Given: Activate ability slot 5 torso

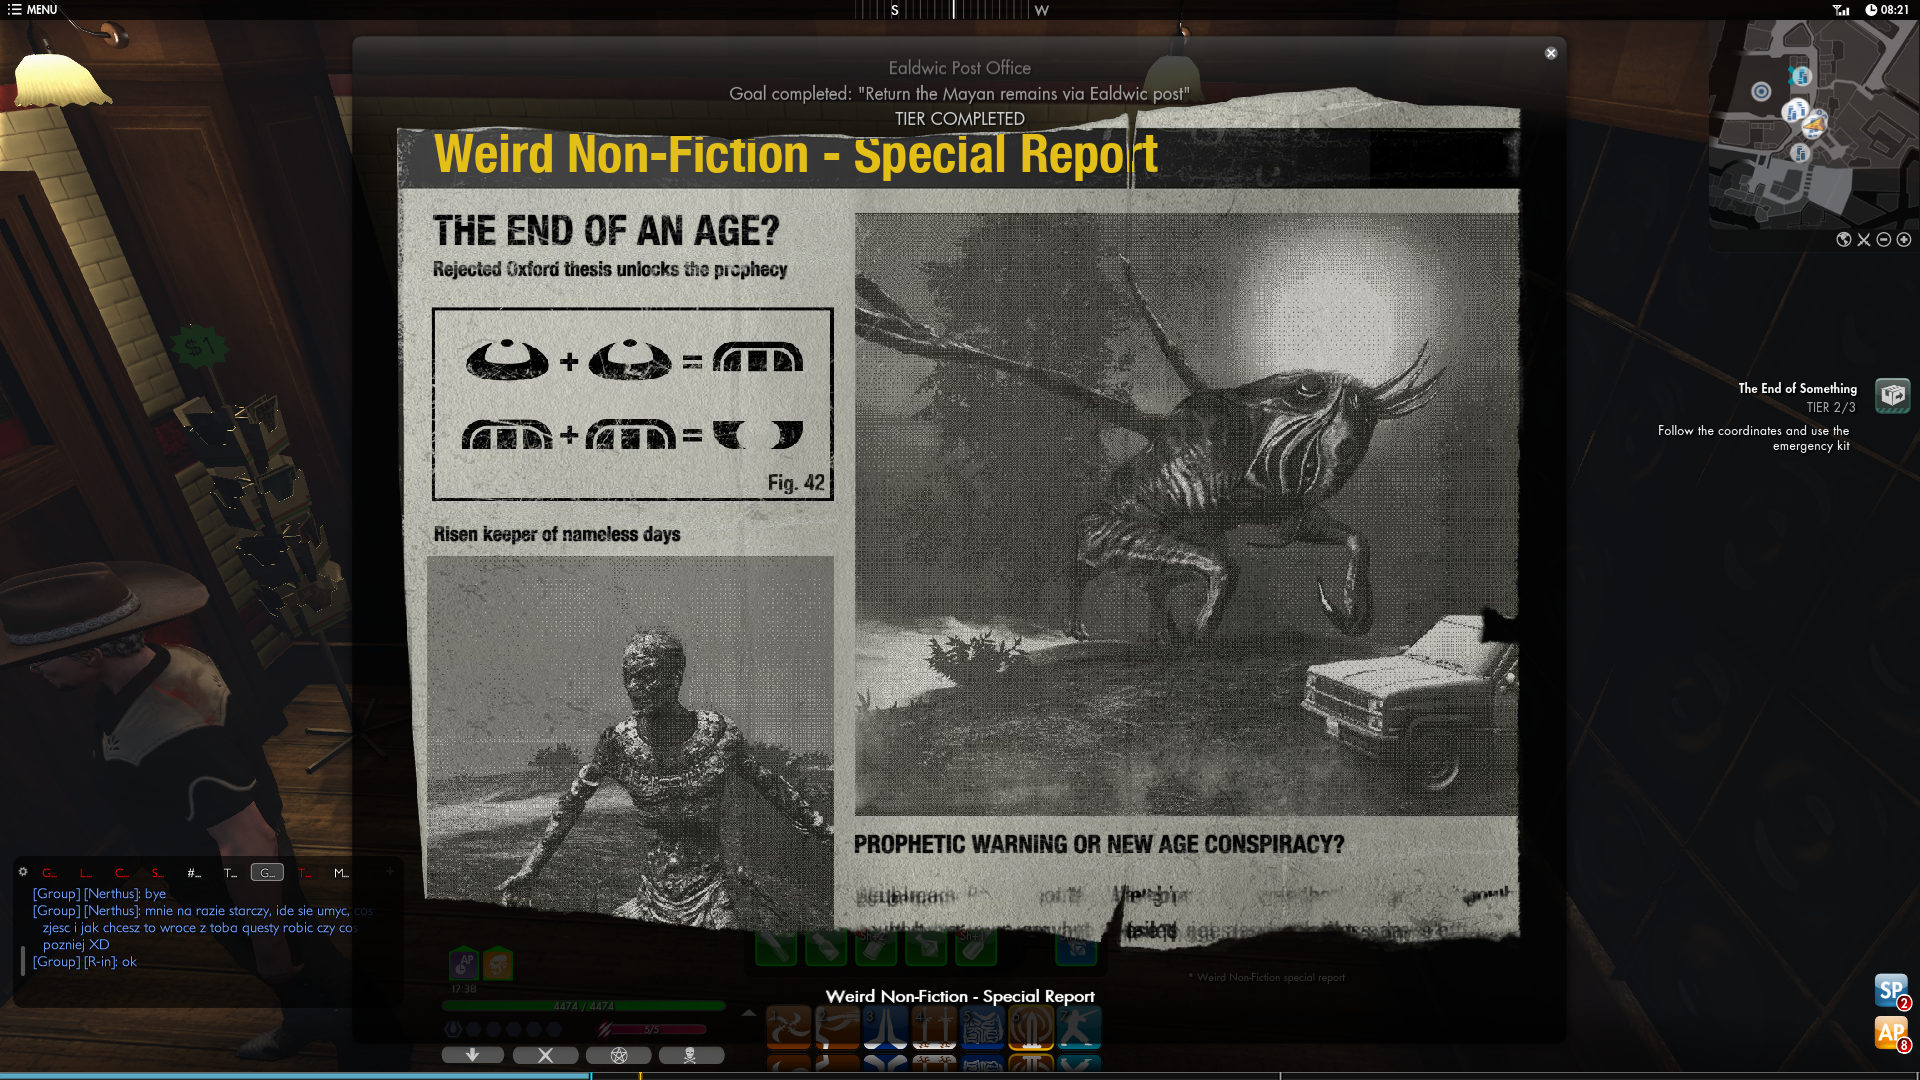Looking at the screenshot, I should tap(982, 1028).
